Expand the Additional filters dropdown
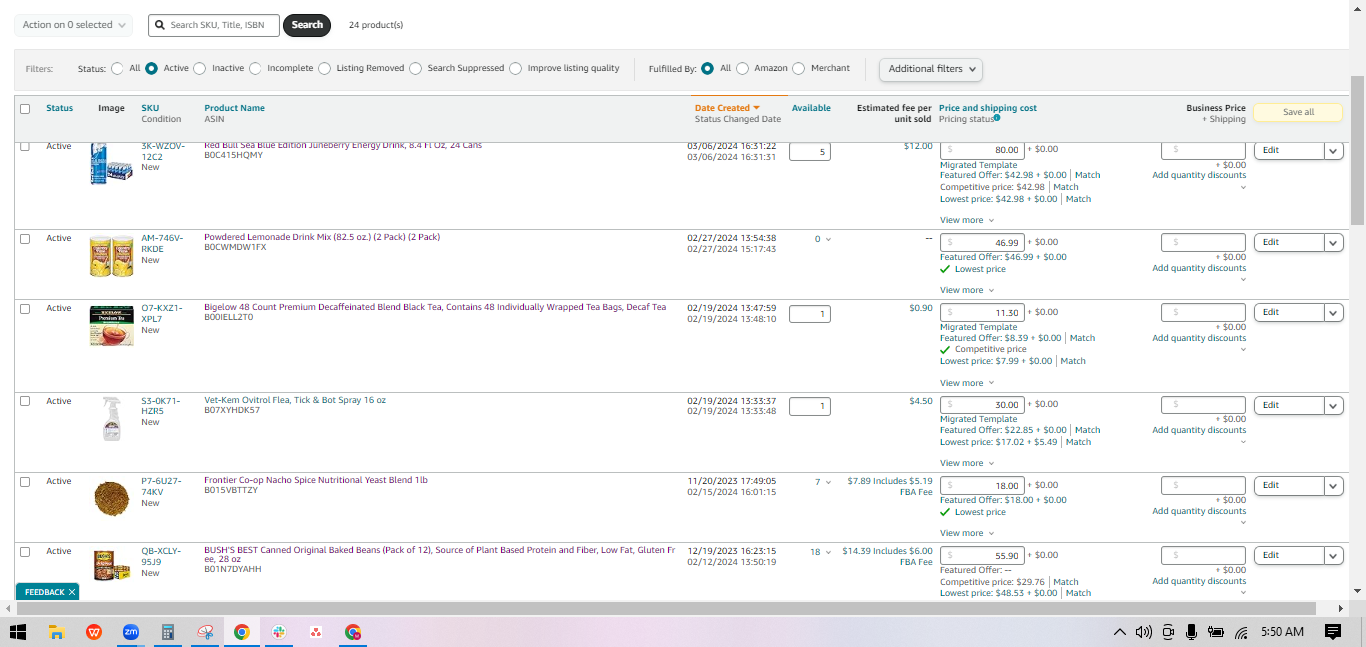 (931, 69)
